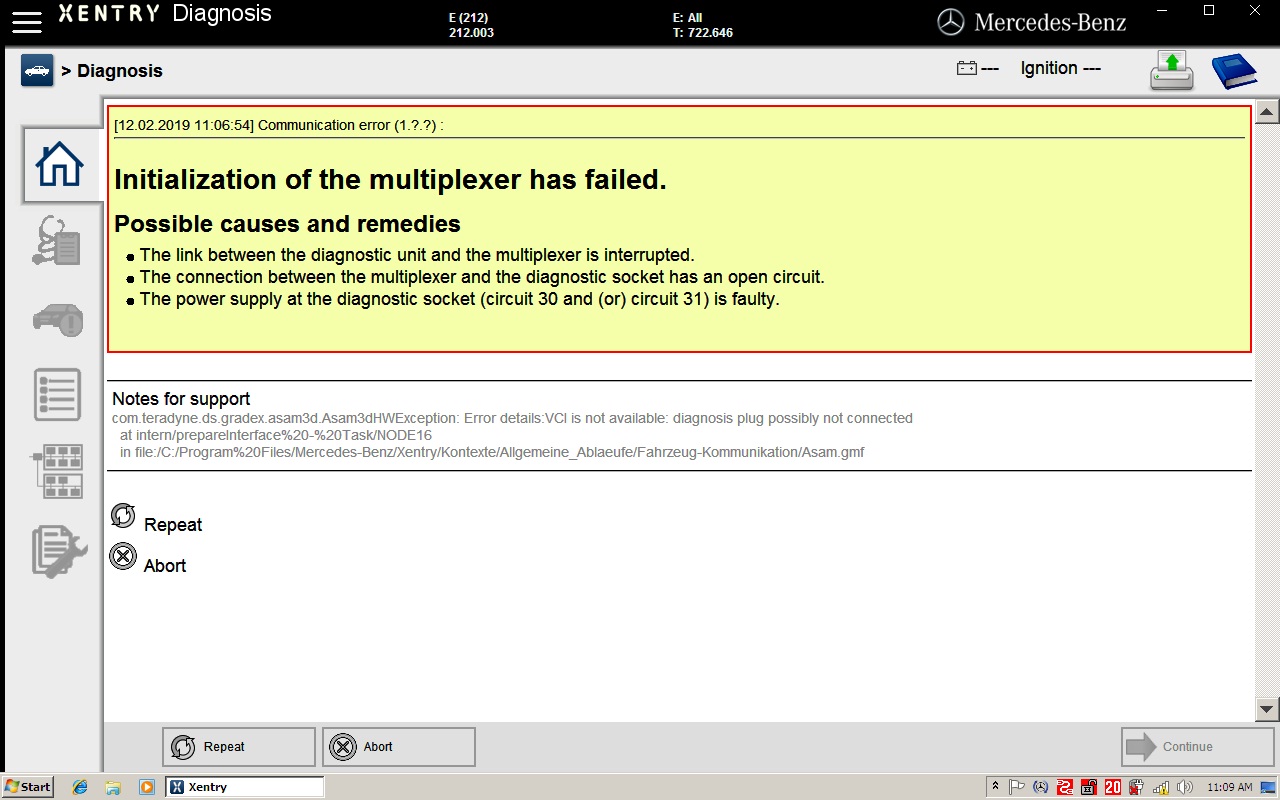The height and width of the screenshot is (800, 1280).
Task: Click the 'E: All' engine text
Action: point(688,18)
